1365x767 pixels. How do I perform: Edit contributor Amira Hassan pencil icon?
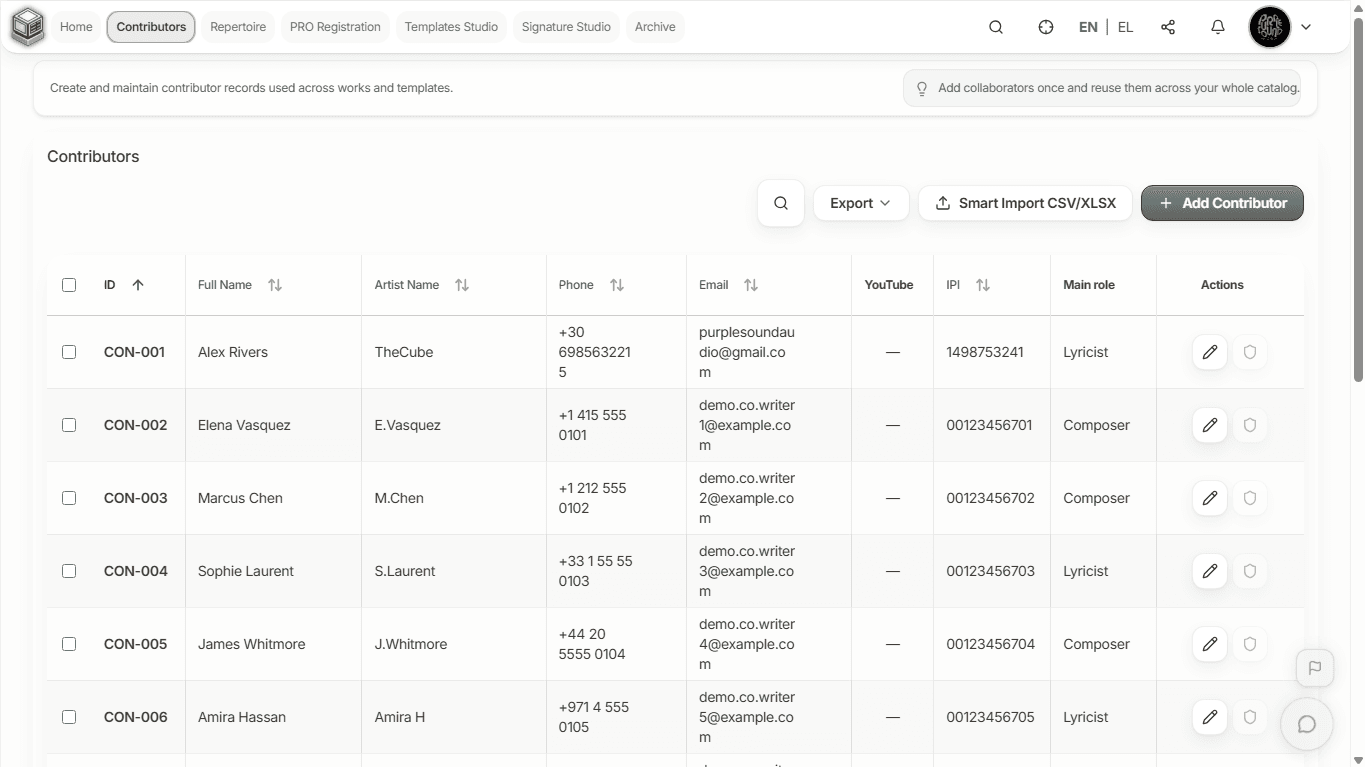pyautogui.click(x=1210, y=717)
